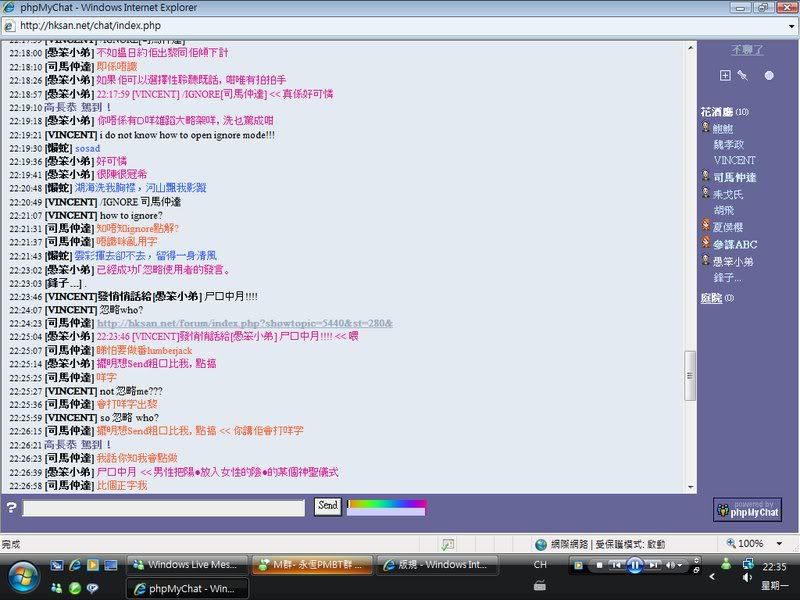Open the zoom level dropdown arrow
The width and height of the screenshot is (800, 600).
pyautogui.click(x=779, y=543)
